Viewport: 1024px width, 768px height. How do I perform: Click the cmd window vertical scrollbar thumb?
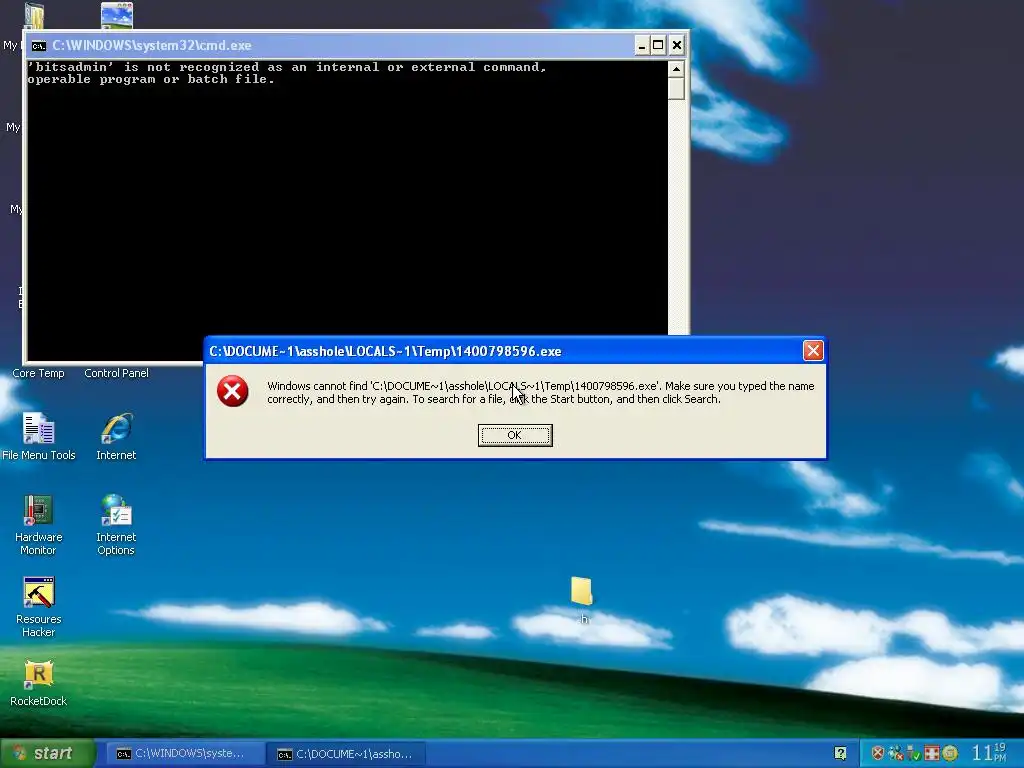[676, 88]
